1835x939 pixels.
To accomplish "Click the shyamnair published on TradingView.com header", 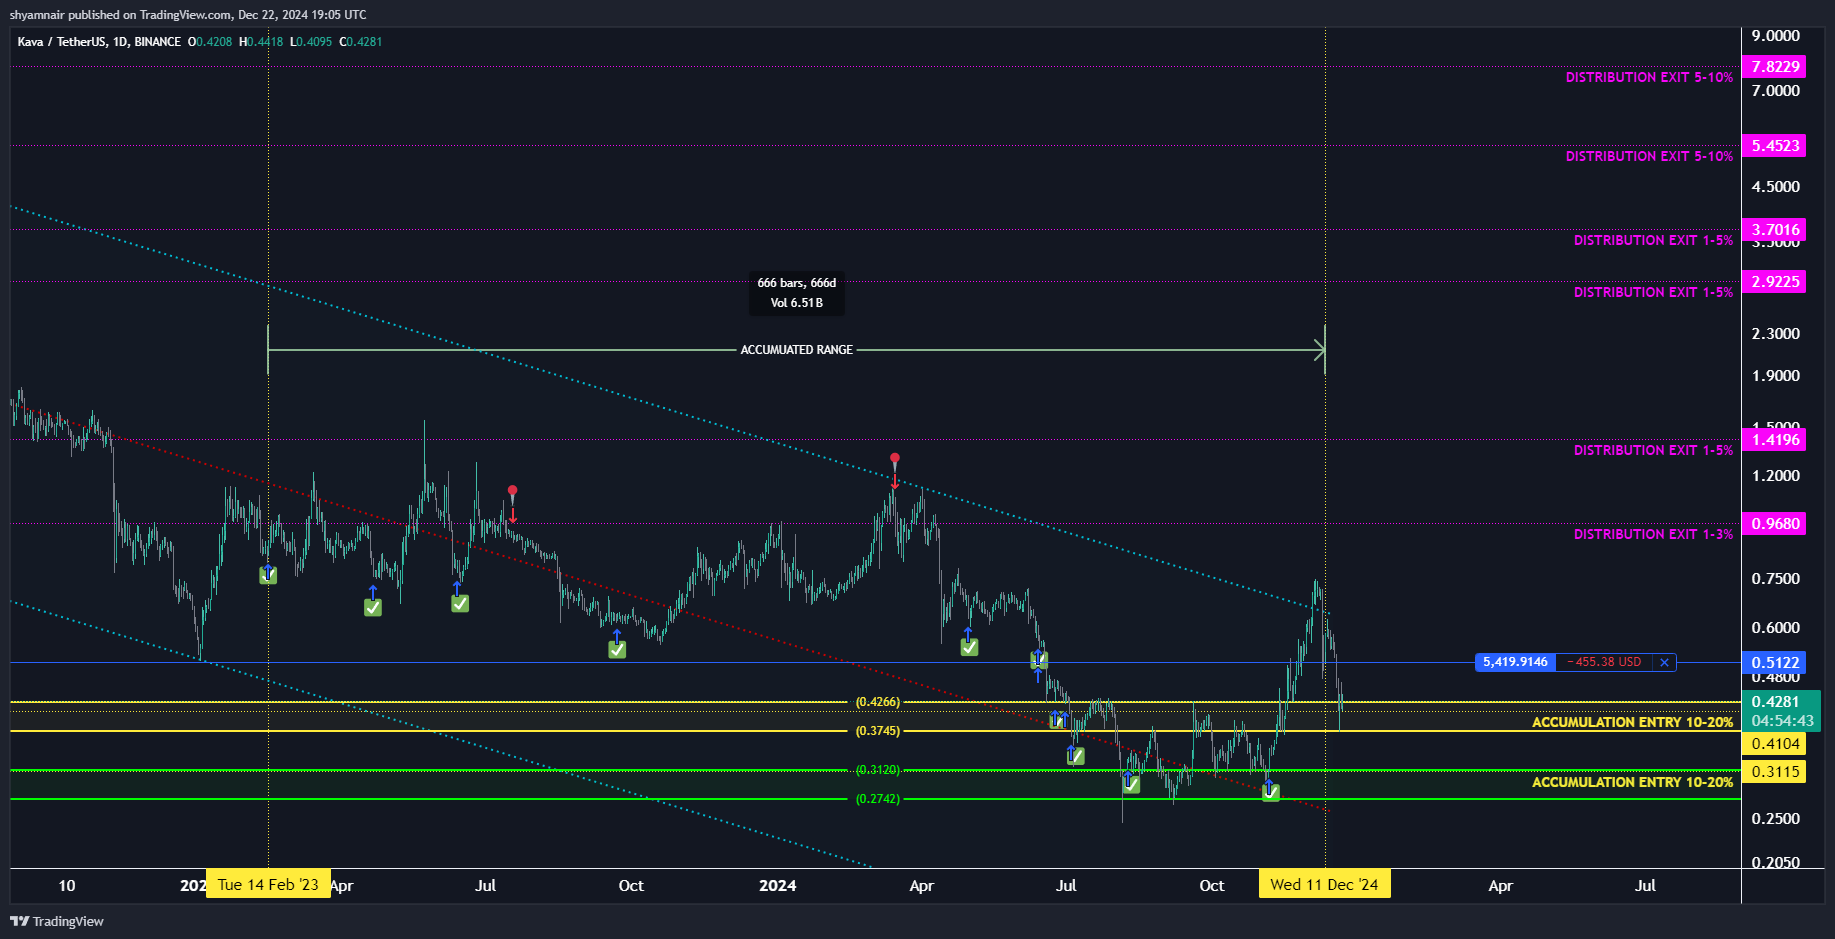I will tap(188, 15).
